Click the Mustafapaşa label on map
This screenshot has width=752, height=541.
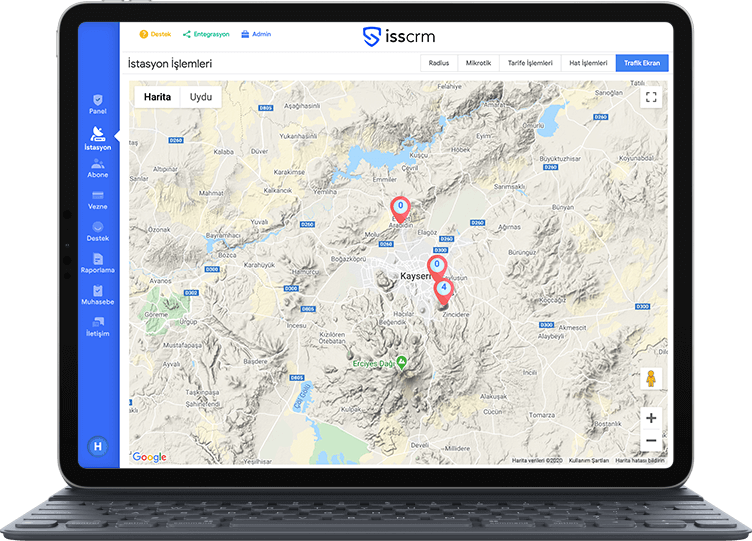point(184,345)
